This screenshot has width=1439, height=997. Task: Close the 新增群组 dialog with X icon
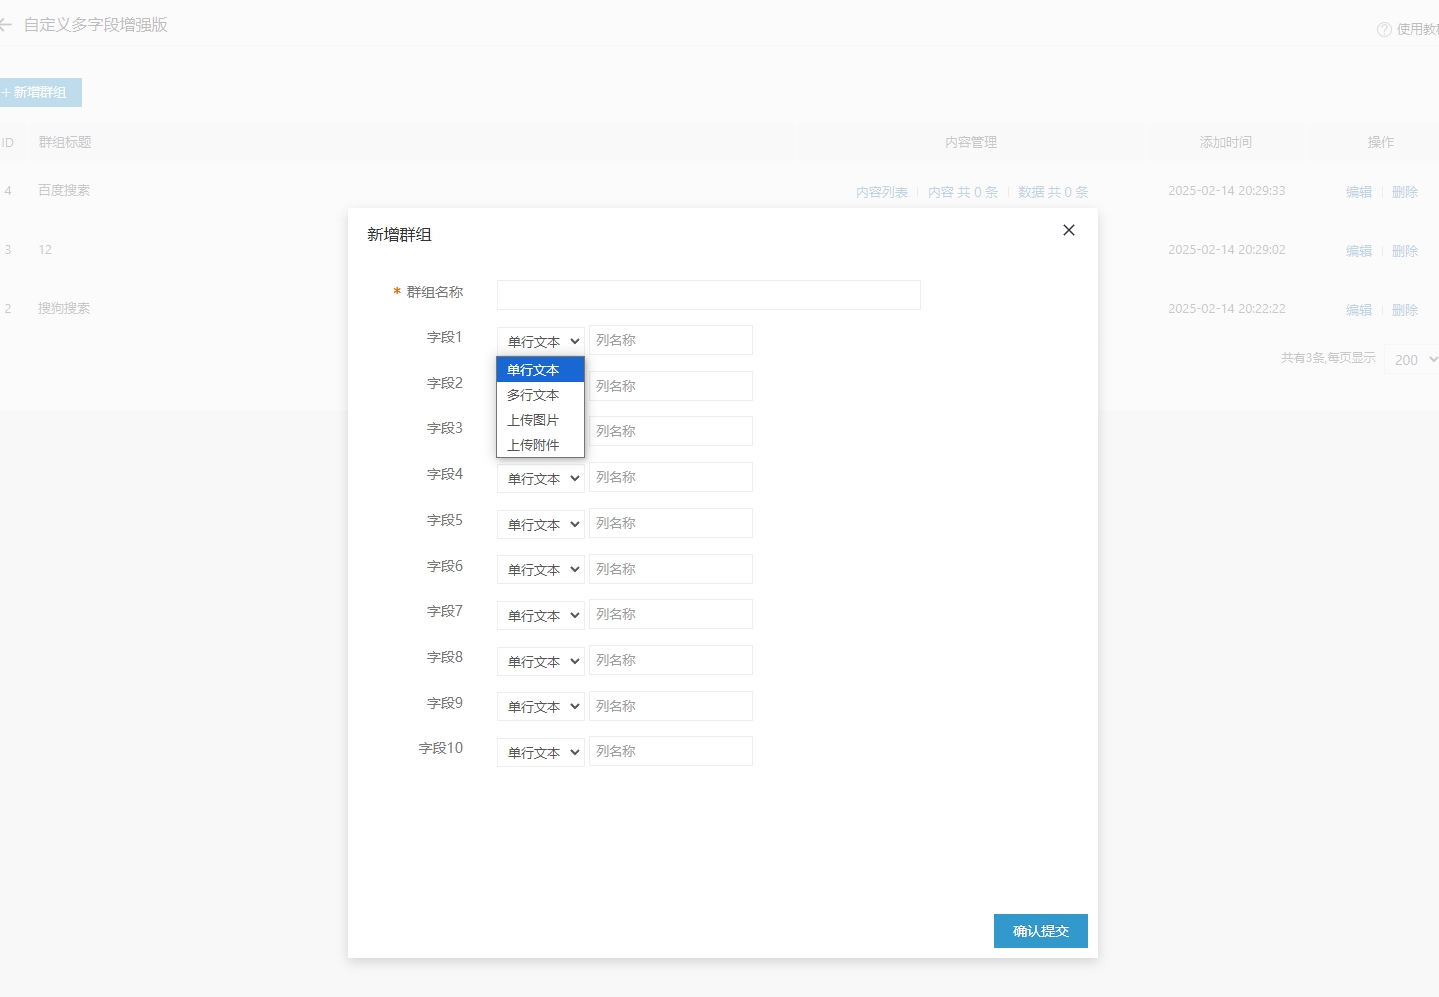[1068, 230]
